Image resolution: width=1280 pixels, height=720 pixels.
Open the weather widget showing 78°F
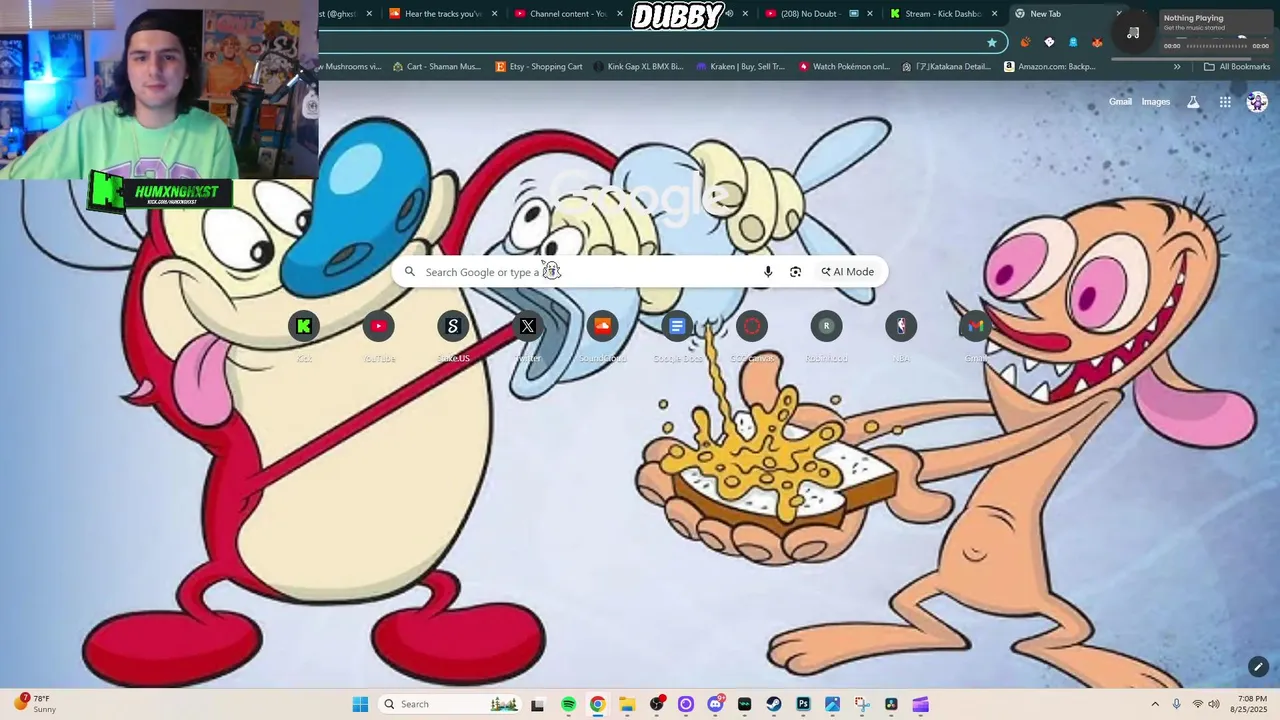click(x=35, y=704)
